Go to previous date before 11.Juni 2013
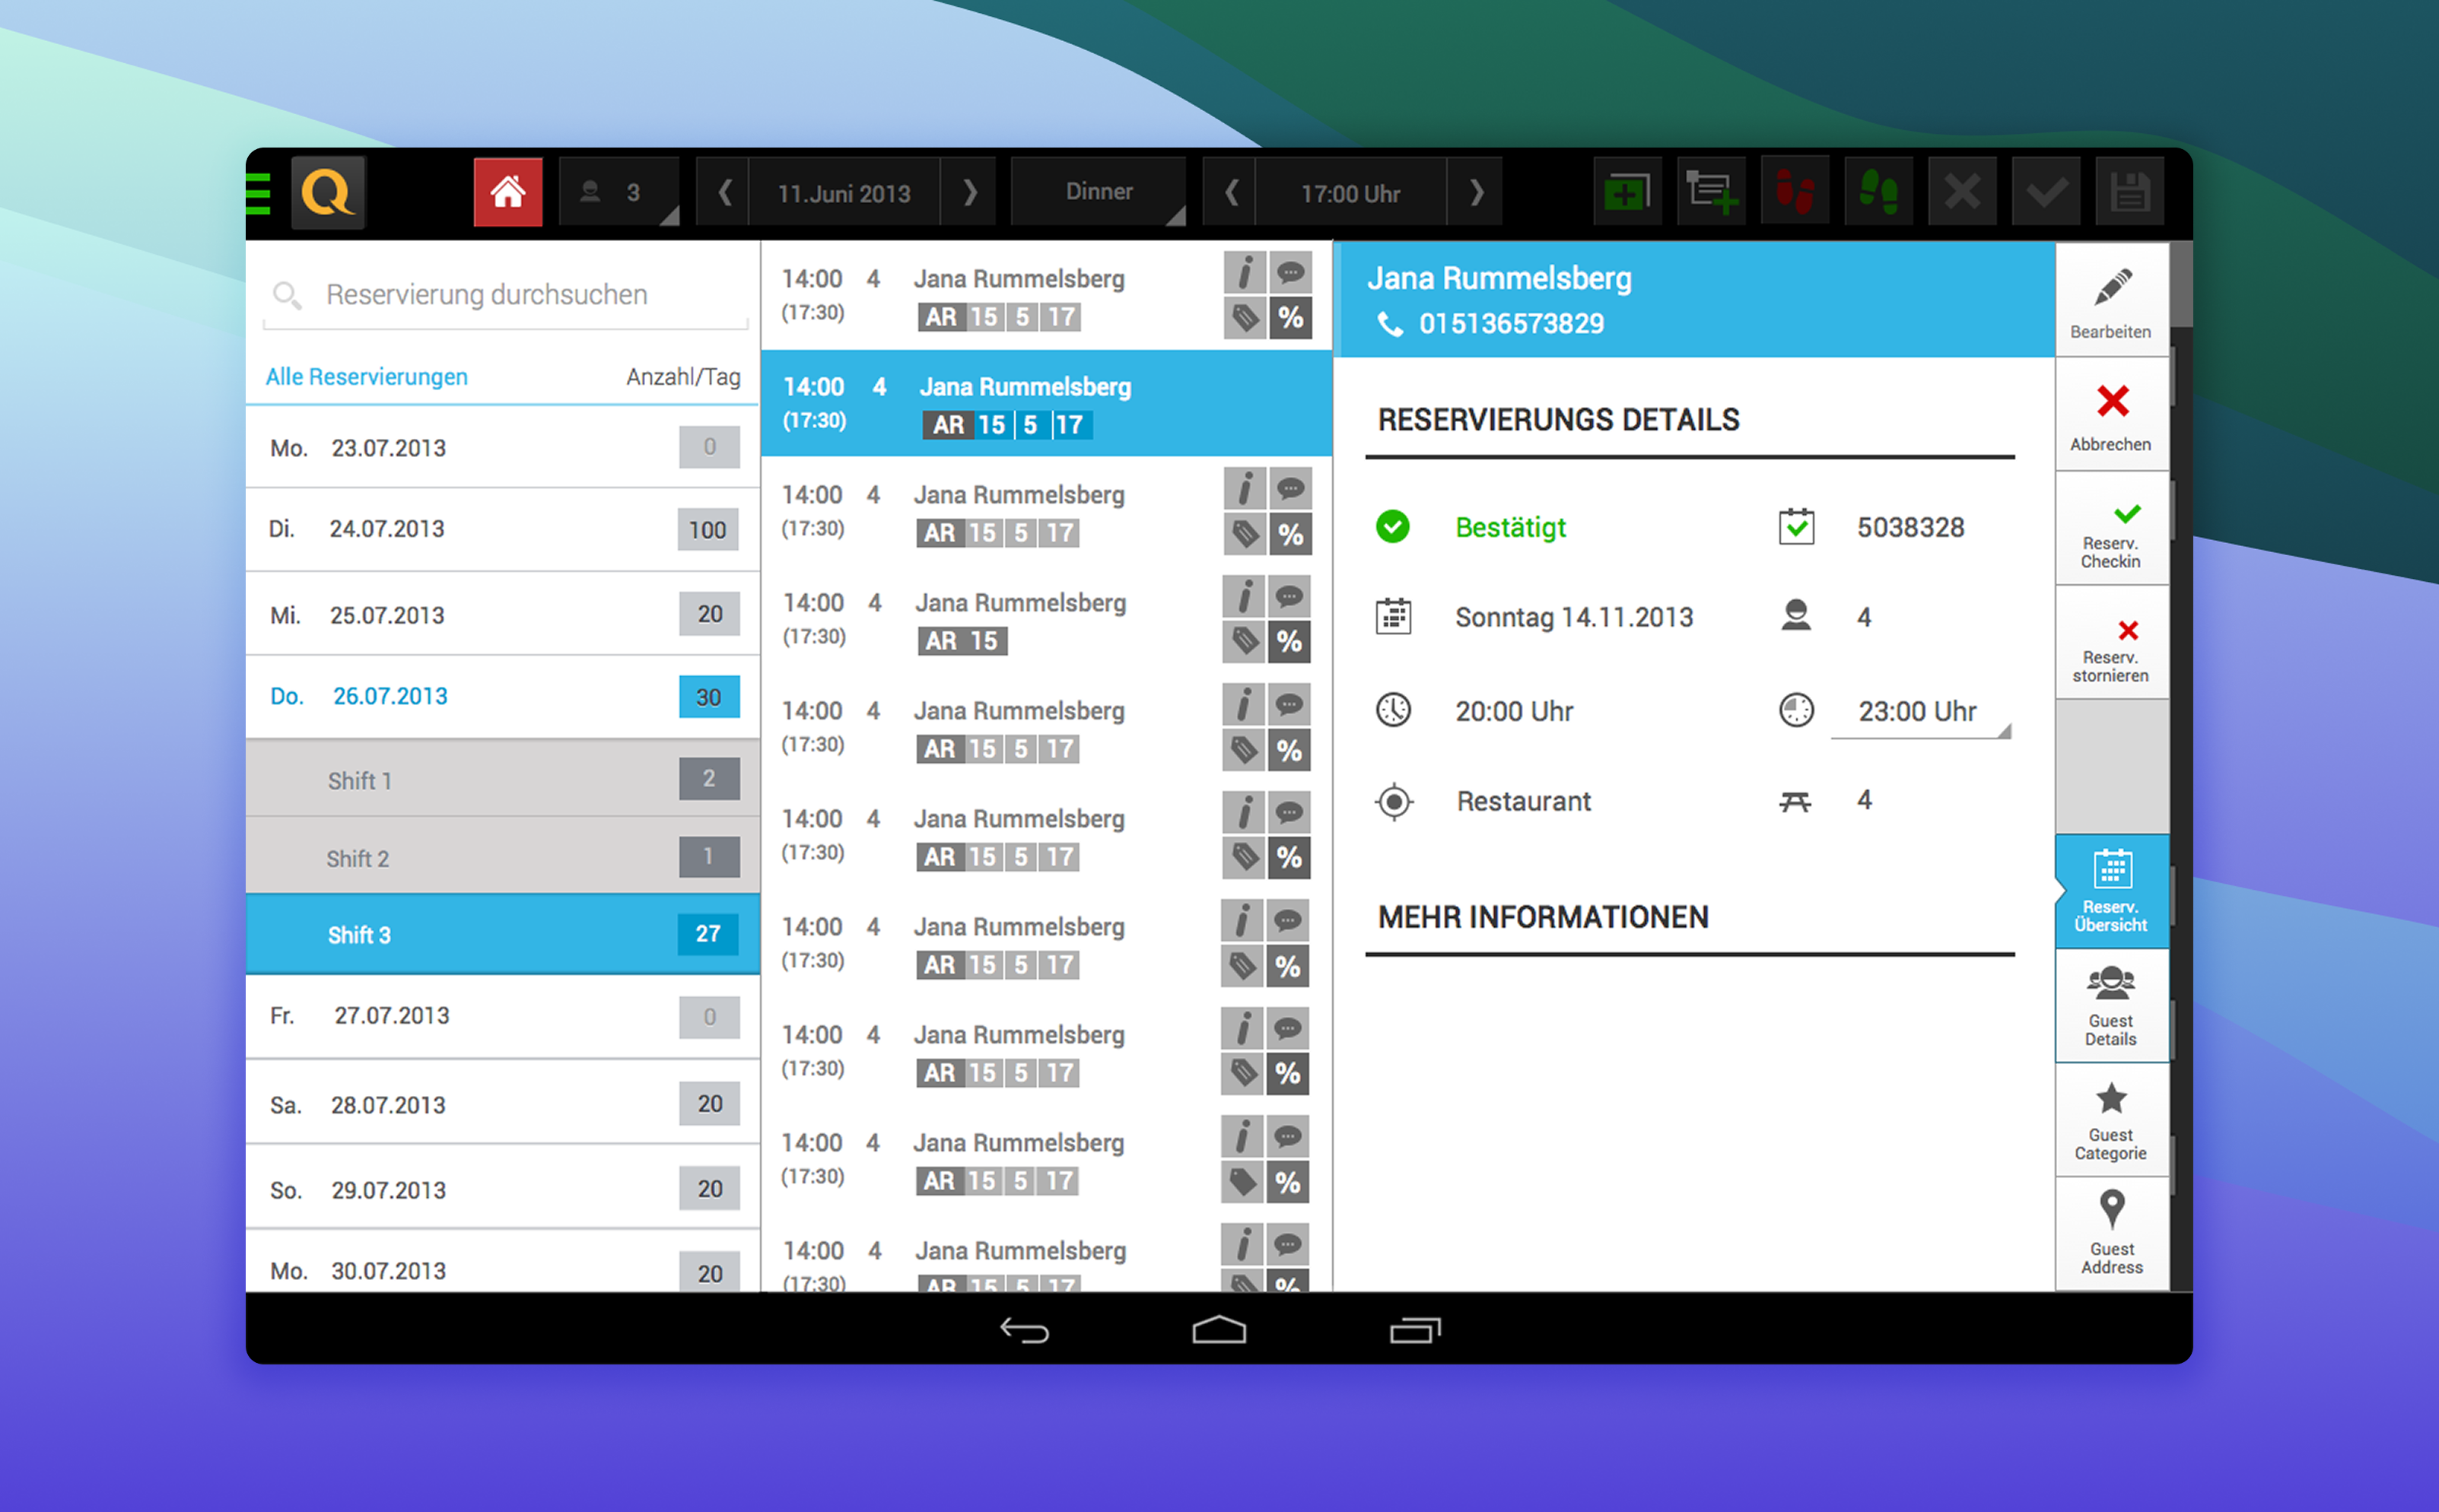 pyautogui.click(x=724, y=192)
